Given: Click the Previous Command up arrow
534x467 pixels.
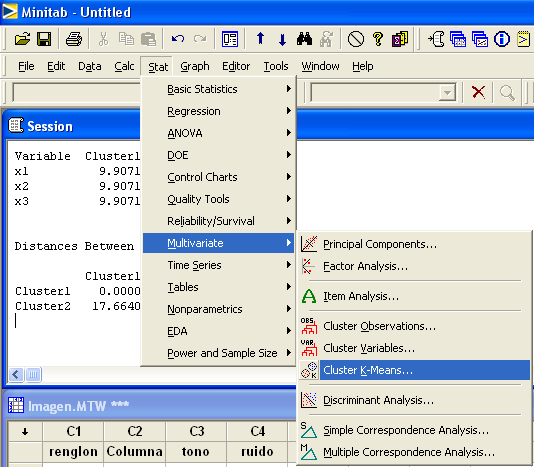Looking at the screenshot, I should [261, 38].
